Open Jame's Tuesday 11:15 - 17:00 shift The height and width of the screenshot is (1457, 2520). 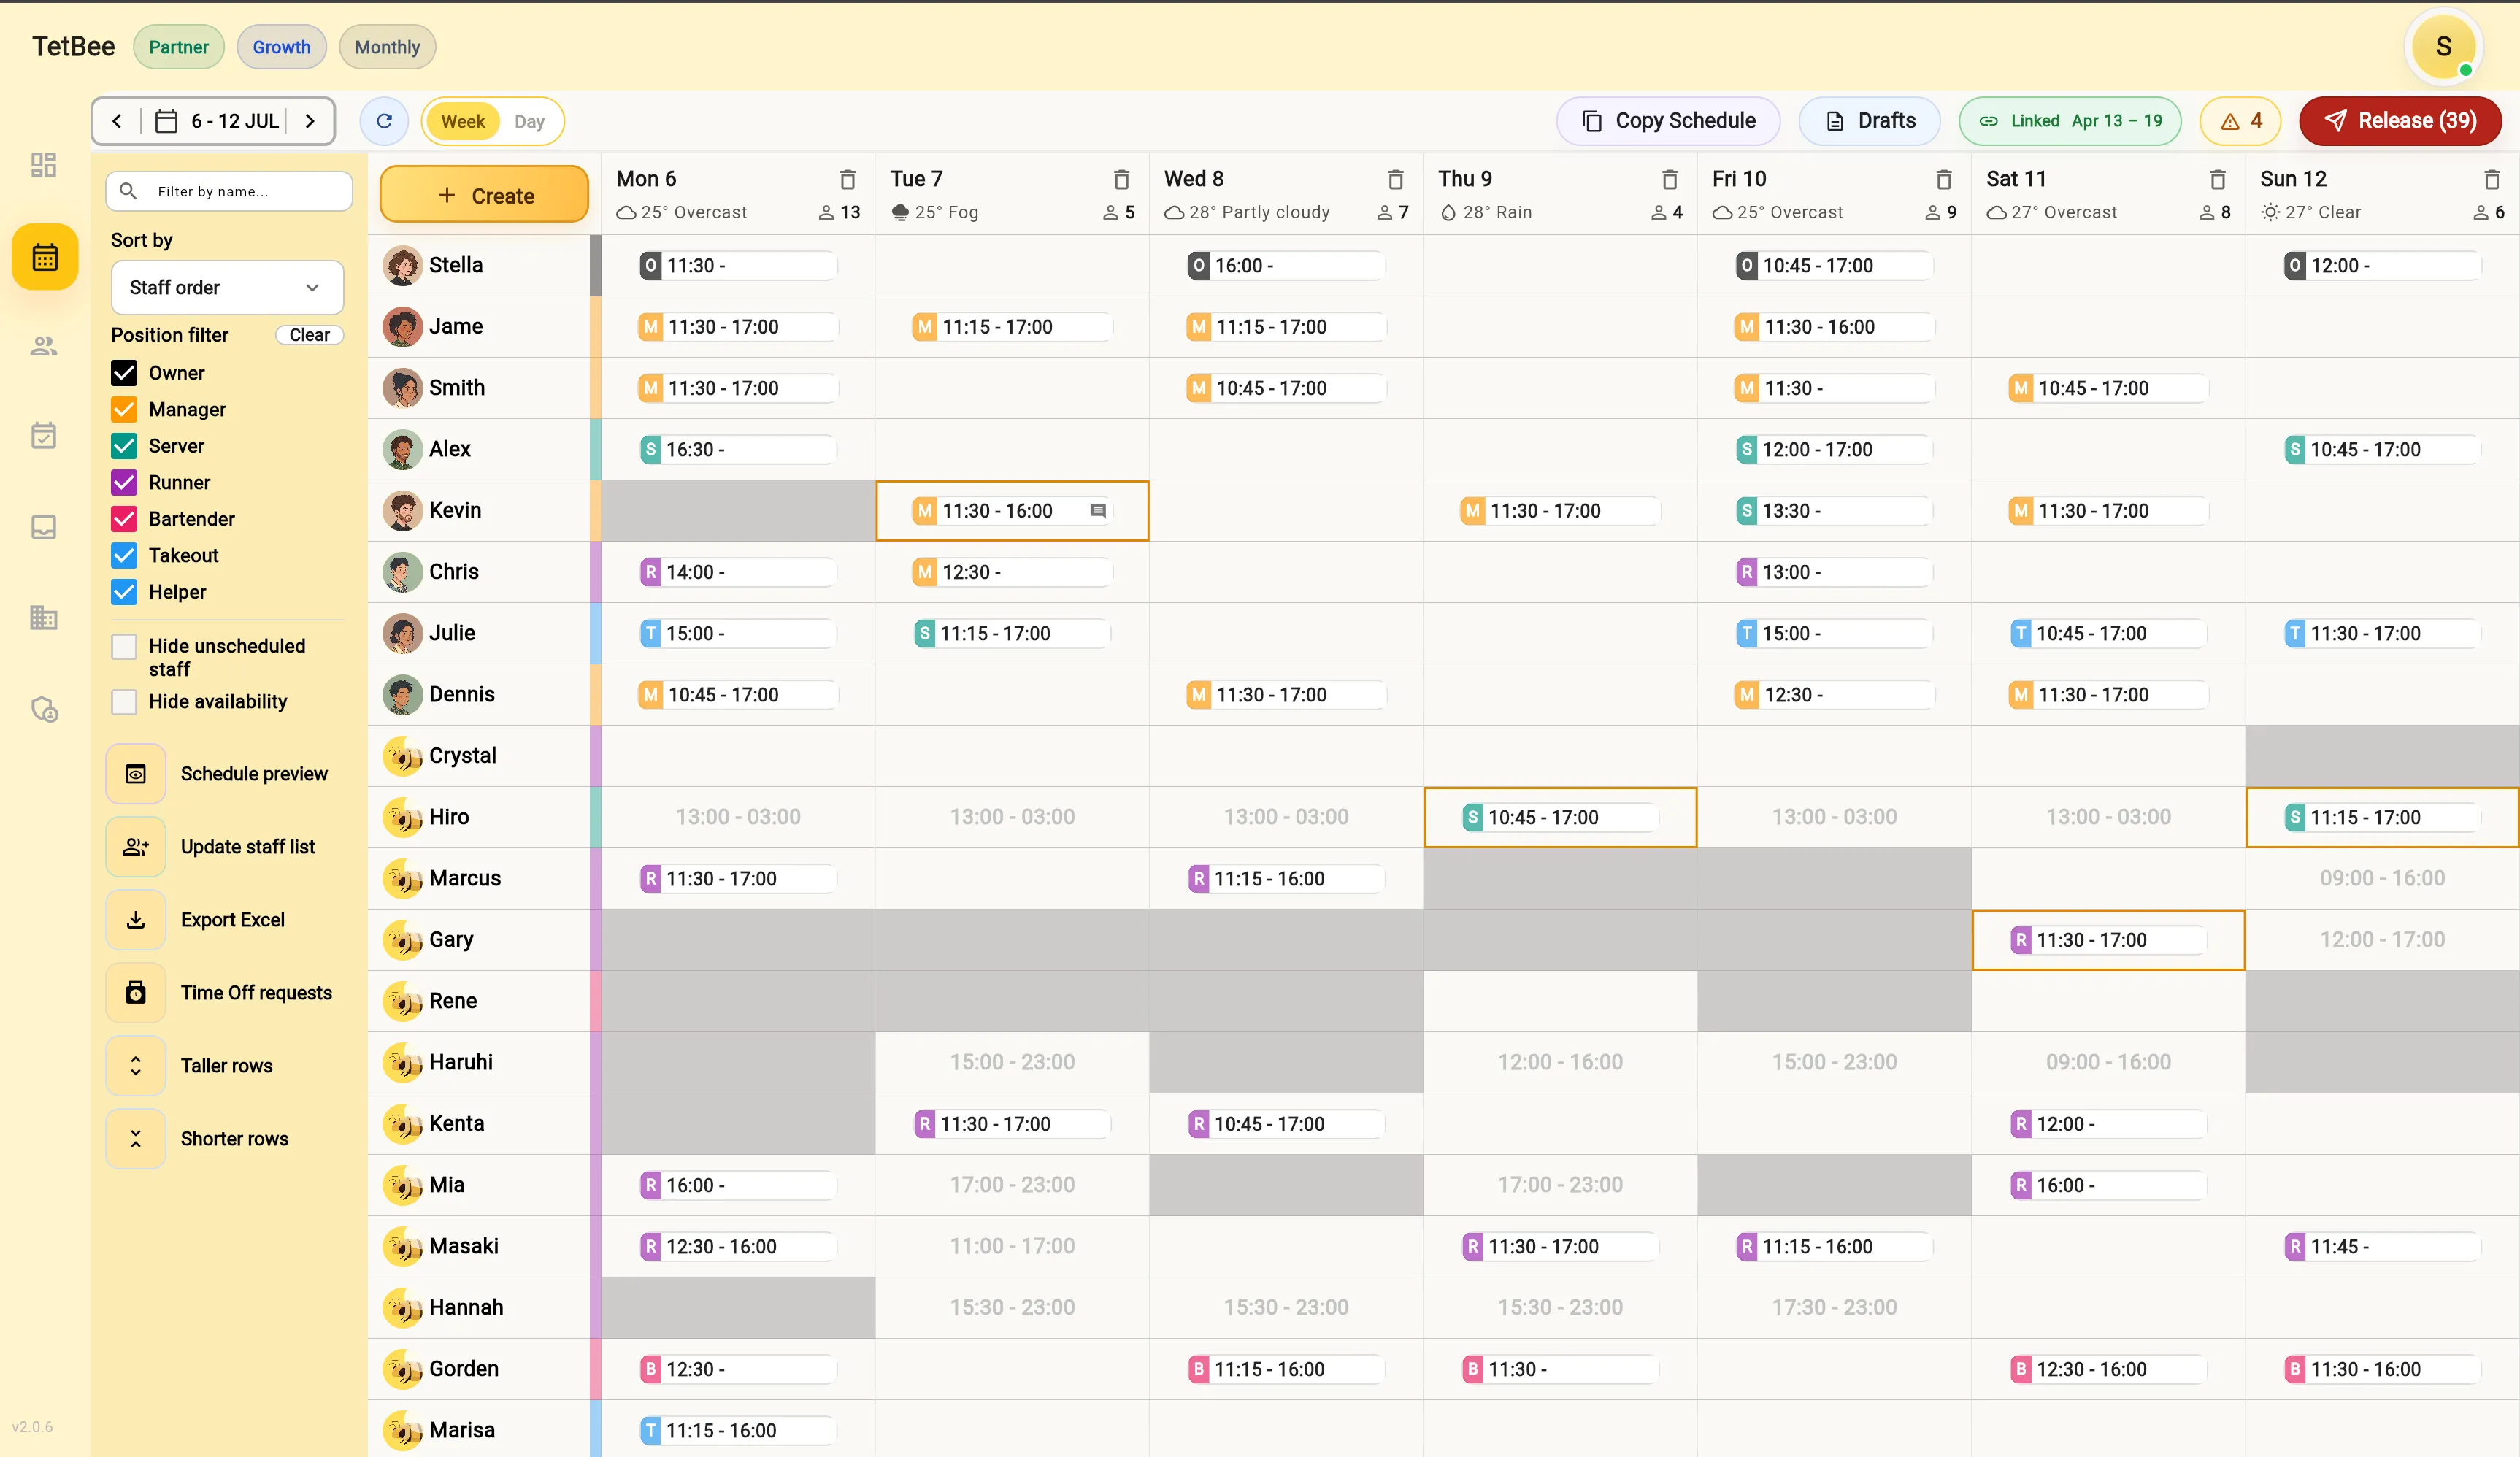point(1012,327)
